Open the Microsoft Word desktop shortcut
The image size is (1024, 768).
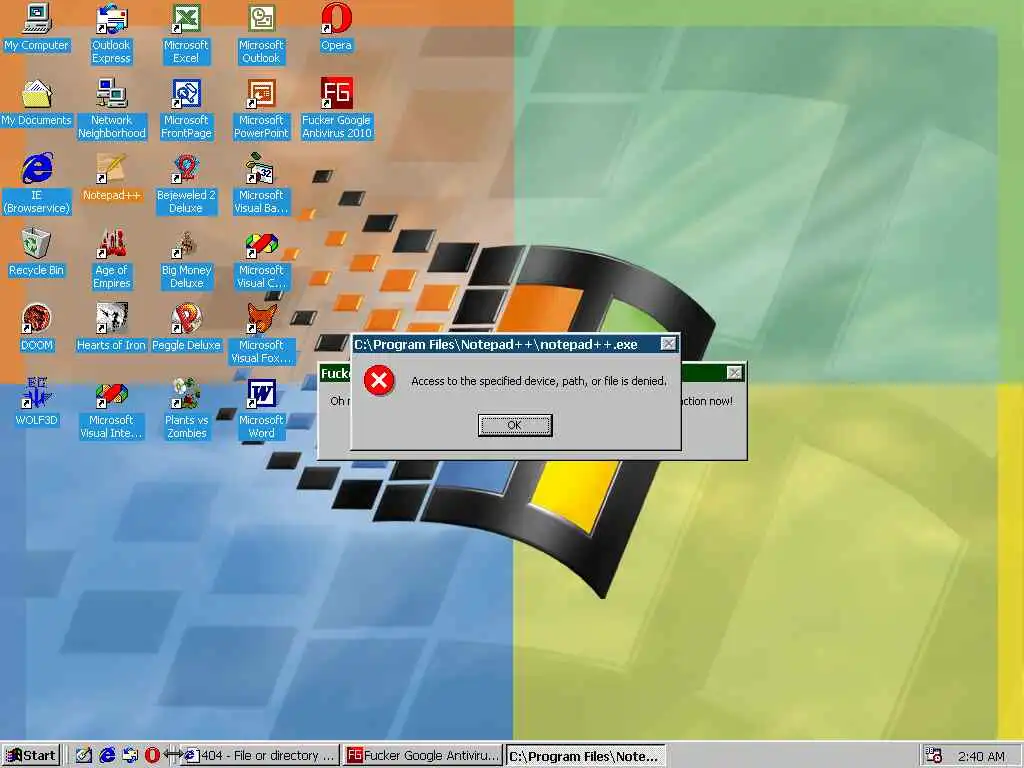(261, 409)
